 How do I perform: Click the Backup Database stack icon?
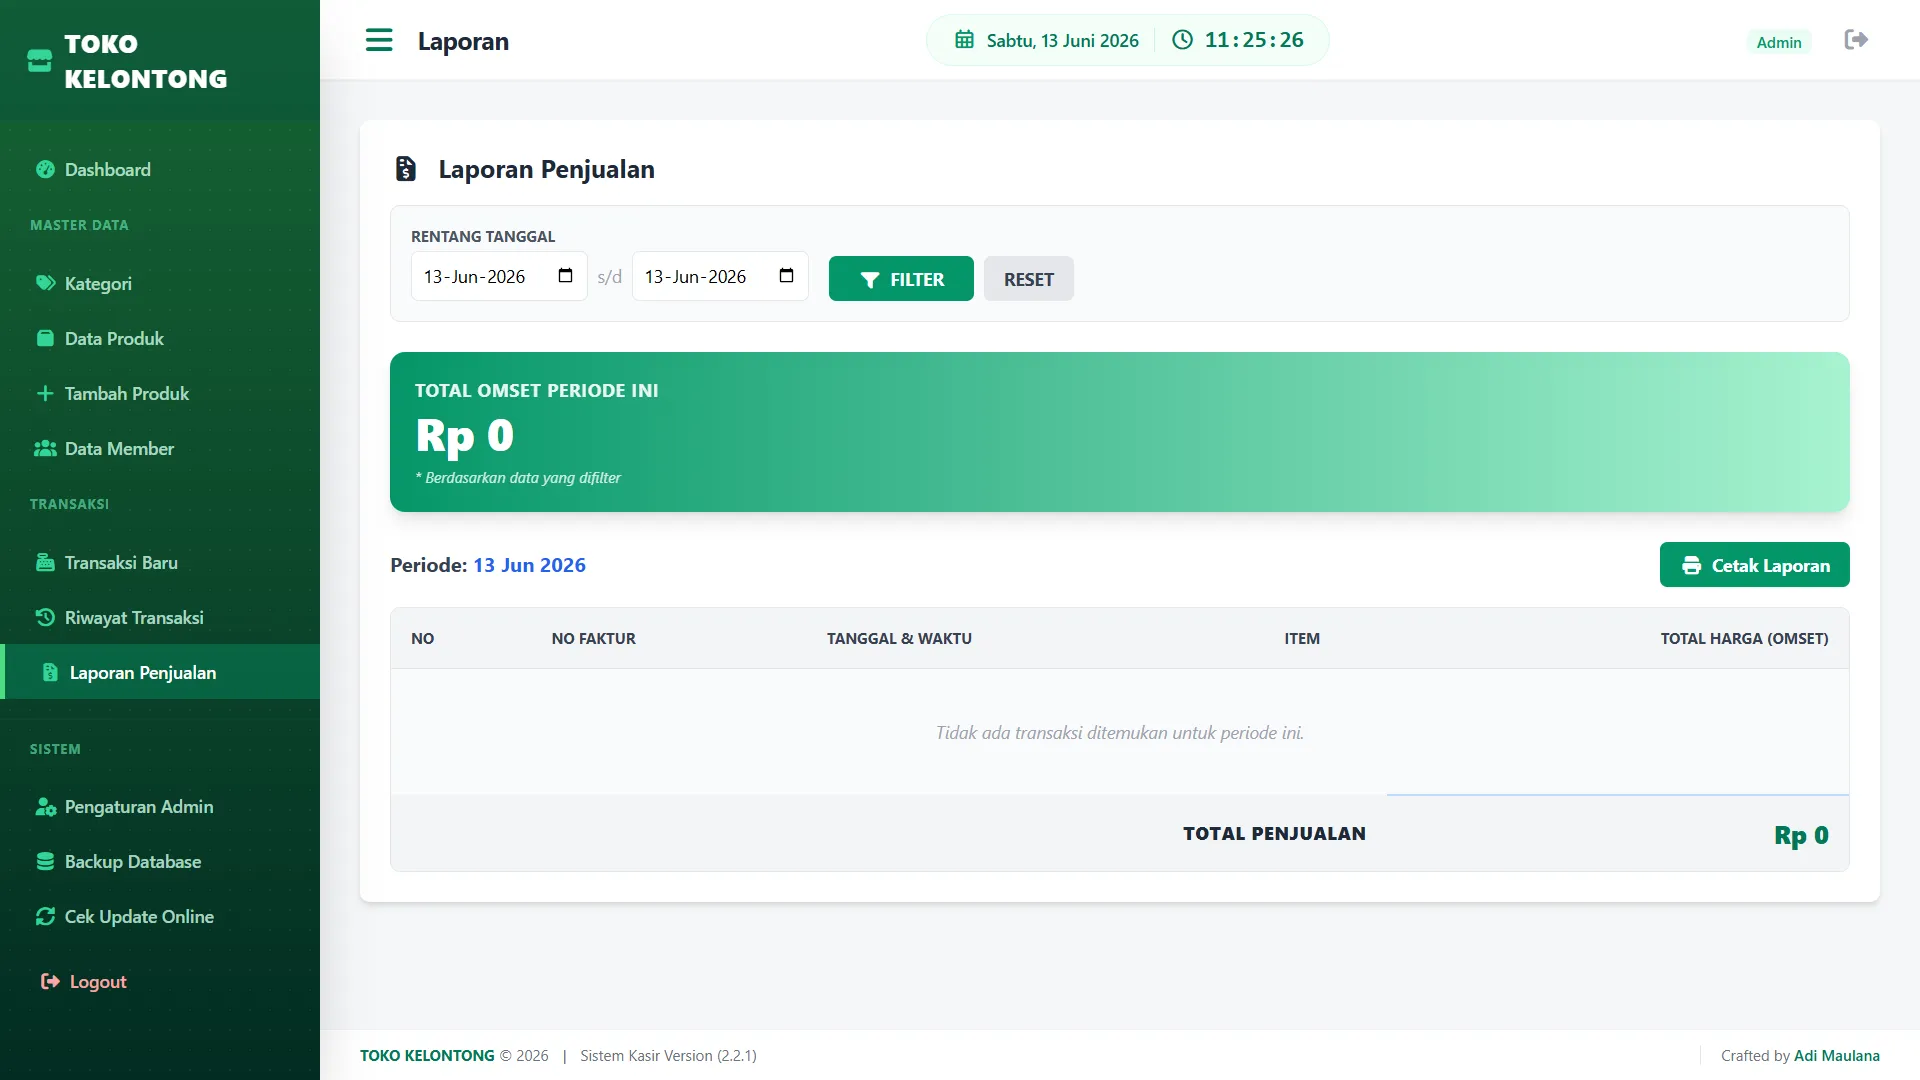point(45,861)
